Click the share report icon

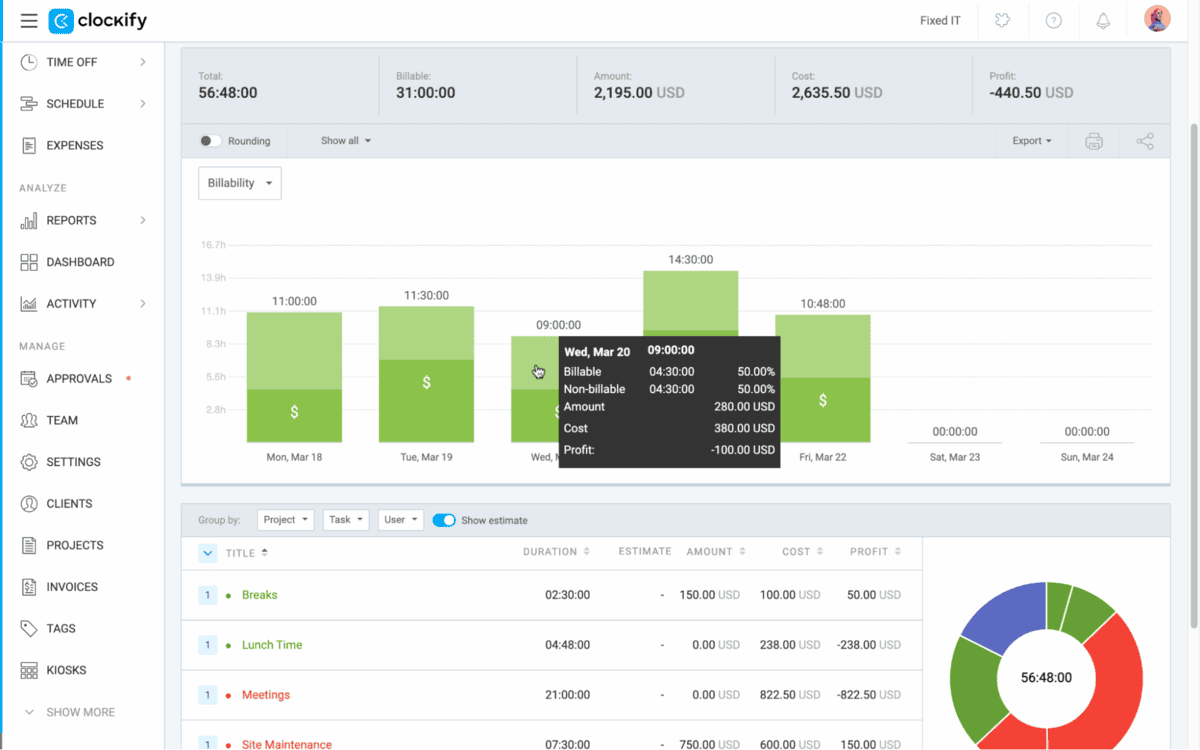[x=1145, y=141]
